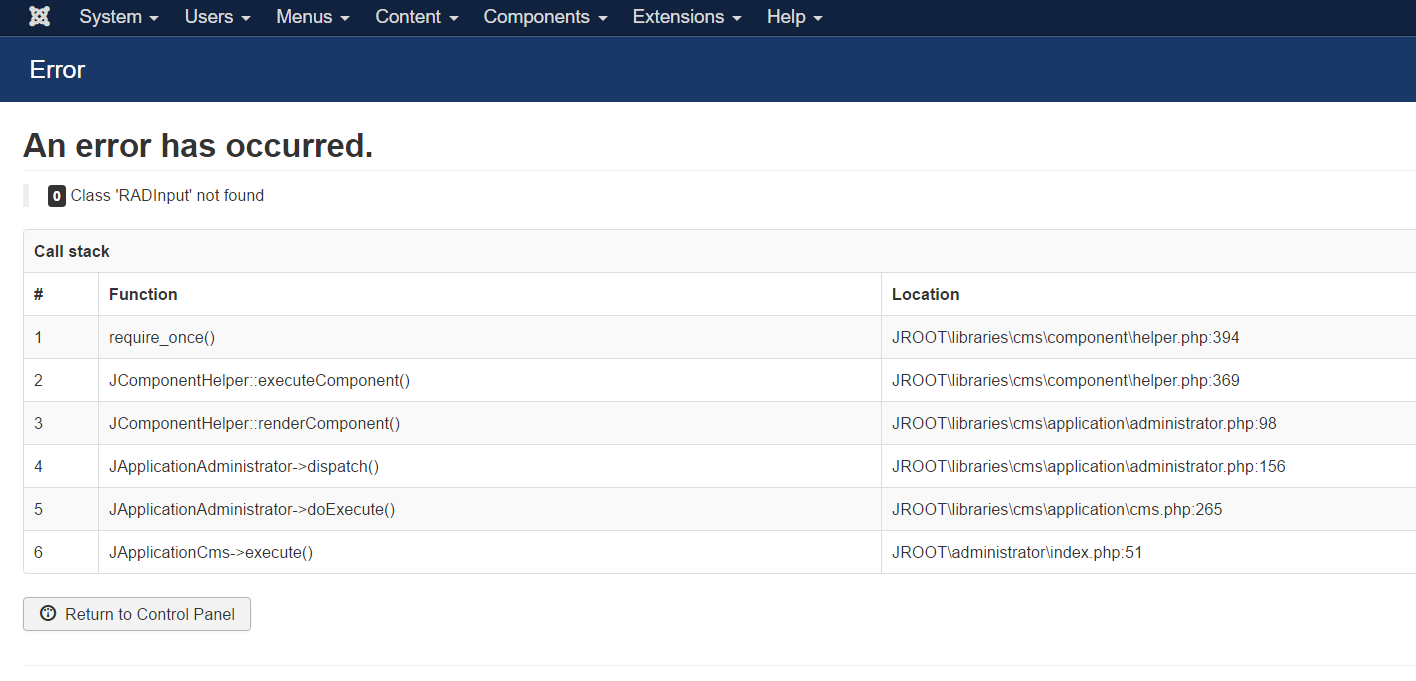Select the require_once() function cell

(162, 337)
